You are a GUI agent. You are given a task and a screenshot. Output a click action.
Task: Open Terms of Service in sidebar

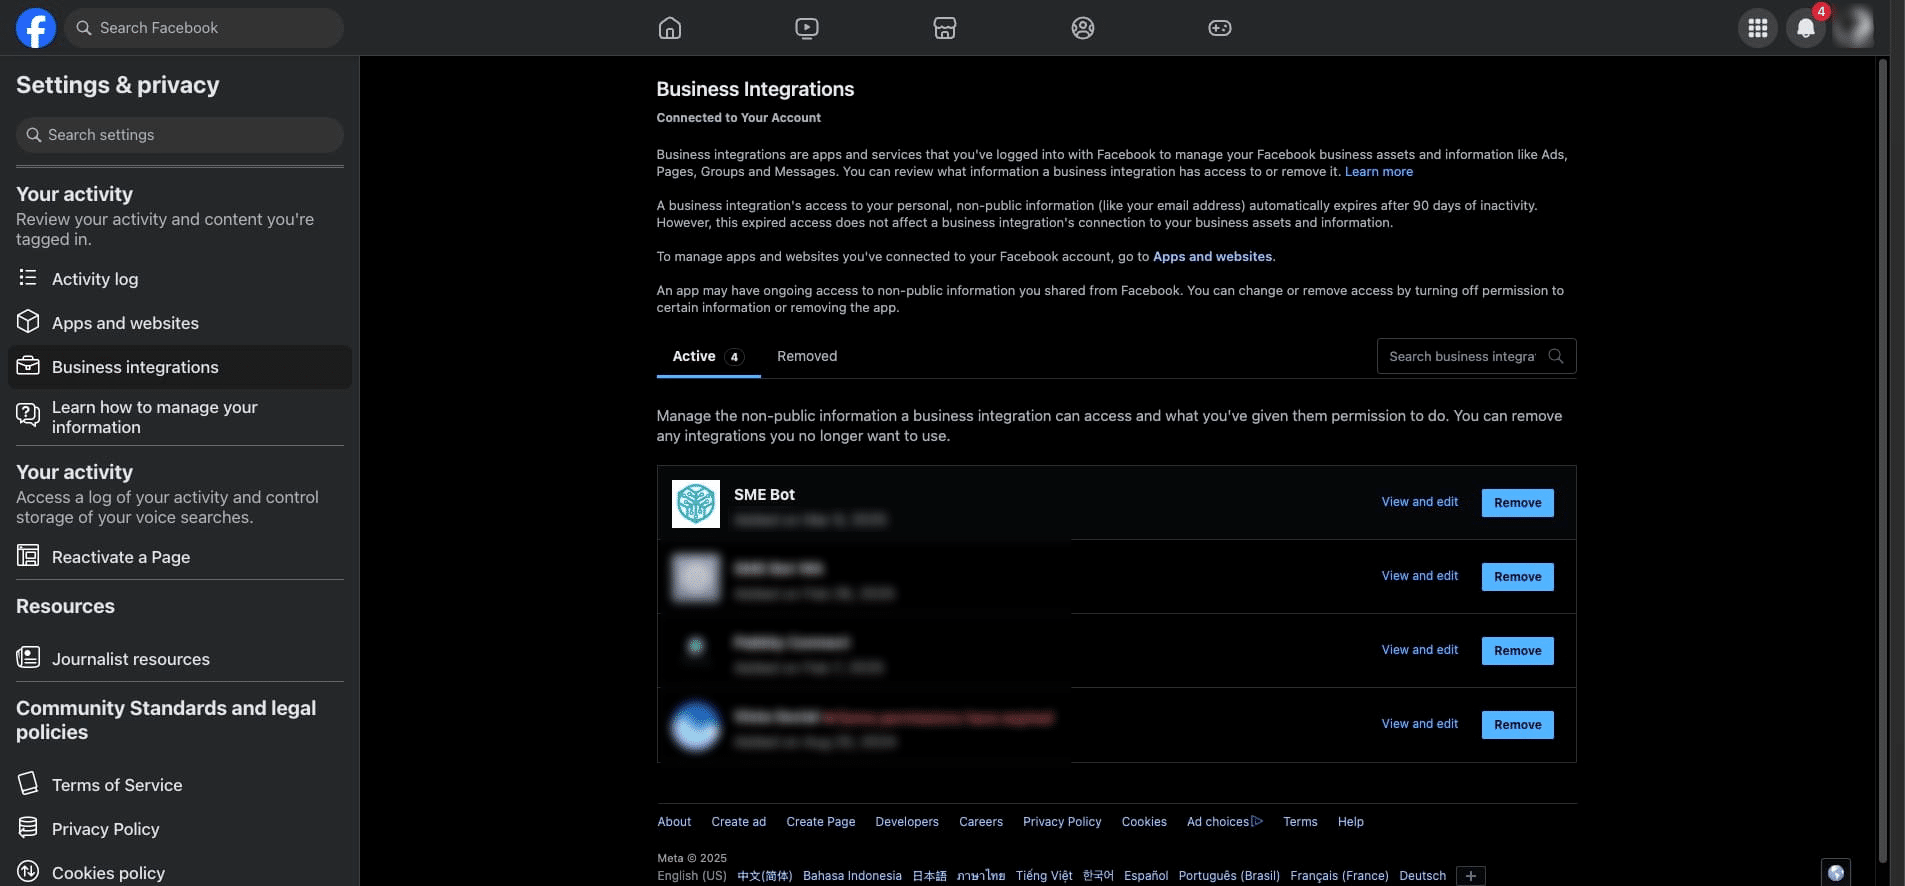point(180,785)
